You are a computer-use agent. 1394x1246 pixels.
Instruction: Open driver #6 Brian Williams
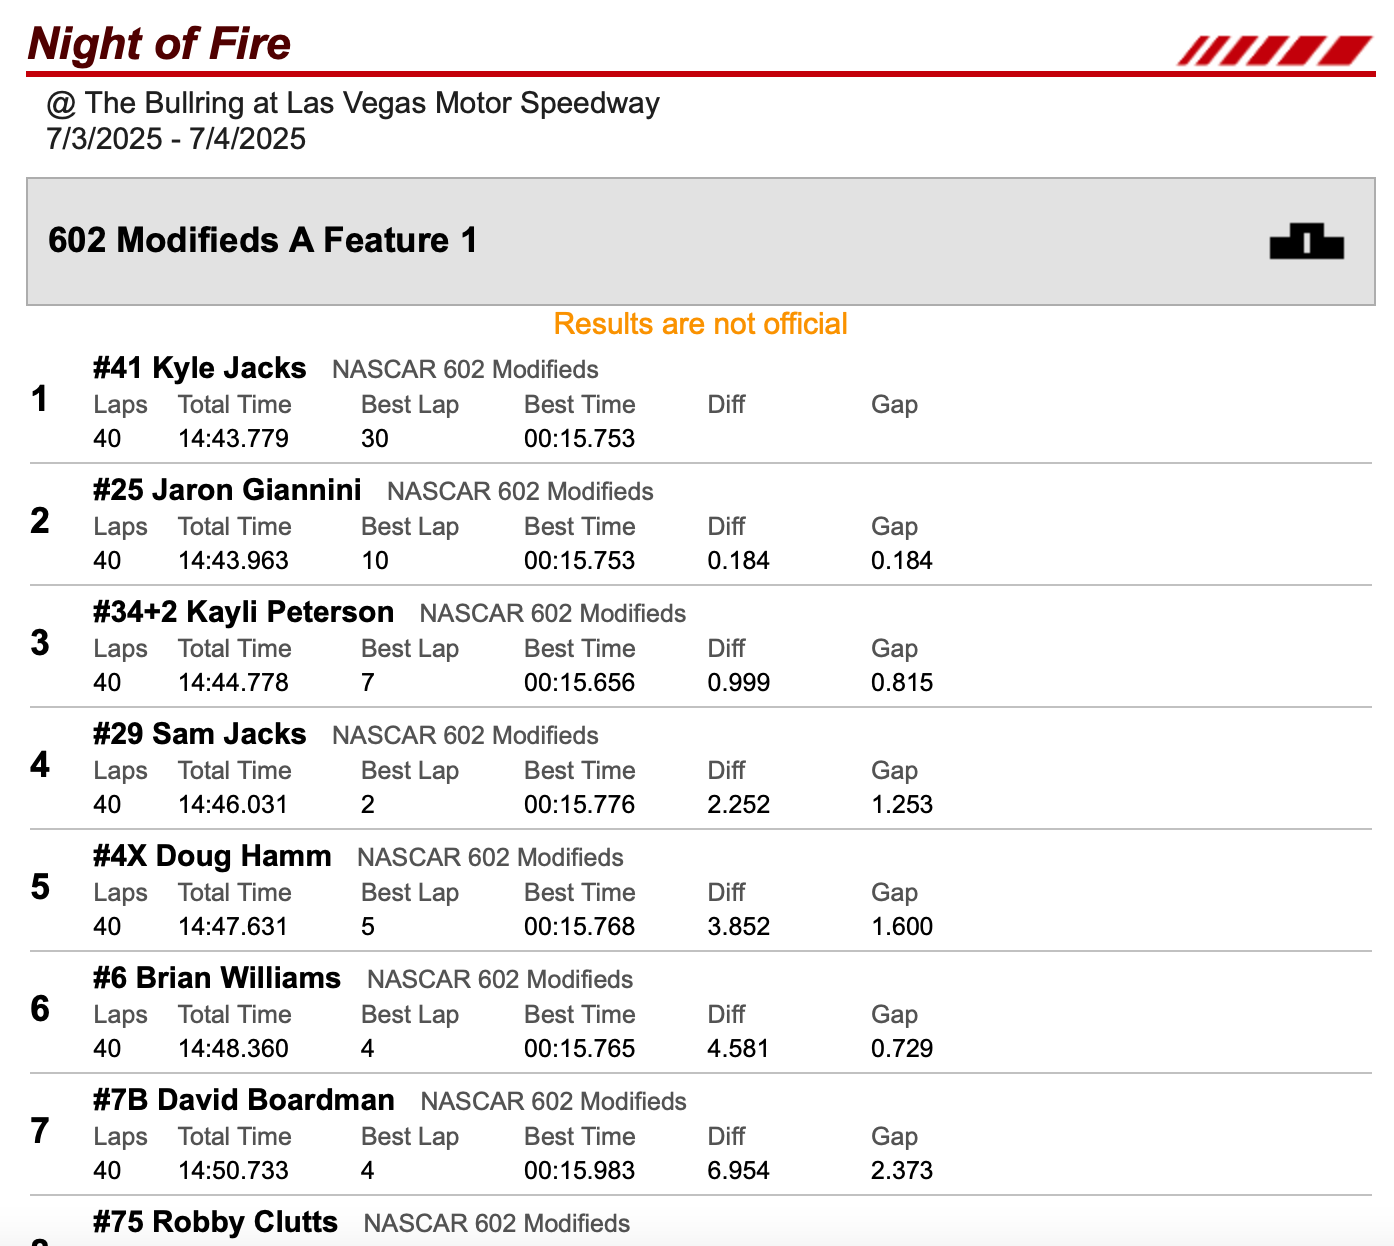[217, 978]
